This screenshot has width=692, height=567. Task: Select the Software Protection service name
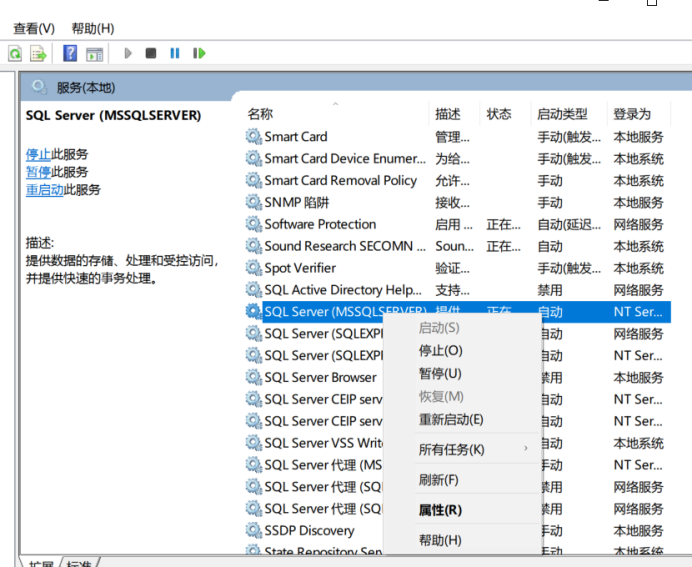tap(320, 224)
